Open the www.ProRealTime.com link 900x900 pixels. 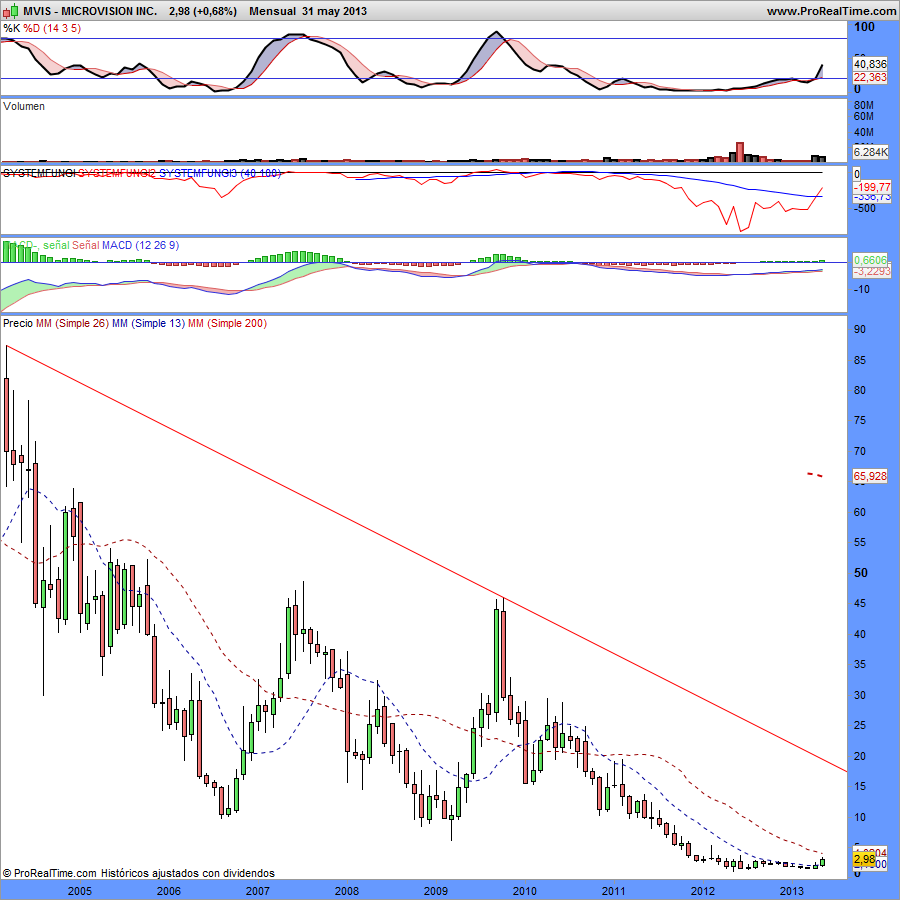pyautogui.click(x=831, y=11)
